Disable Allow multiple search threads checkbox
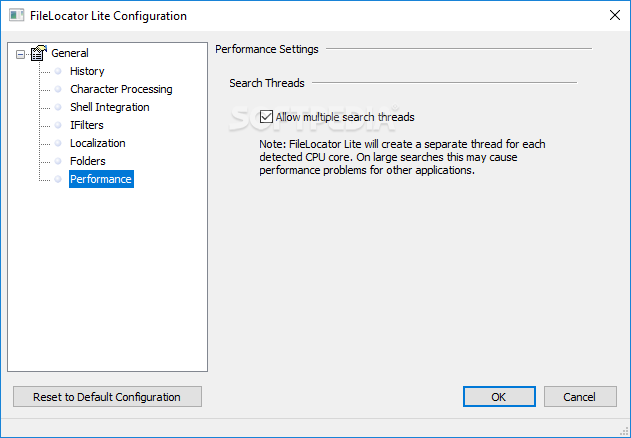 click(x=266, y=117)
